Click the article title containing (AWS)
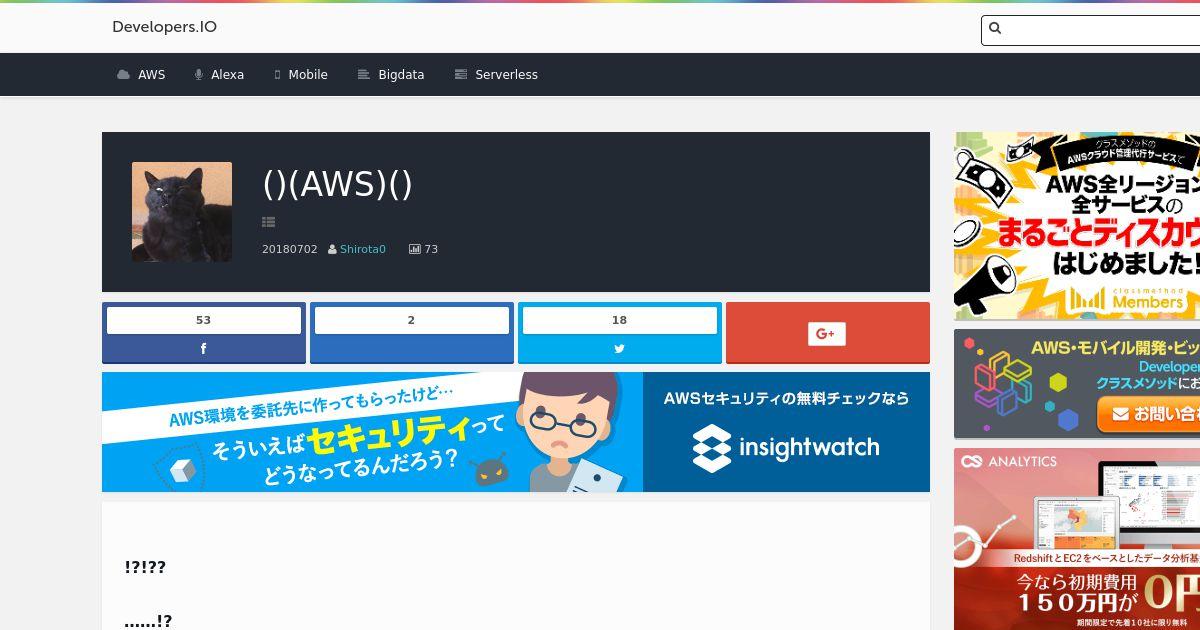 337,184
